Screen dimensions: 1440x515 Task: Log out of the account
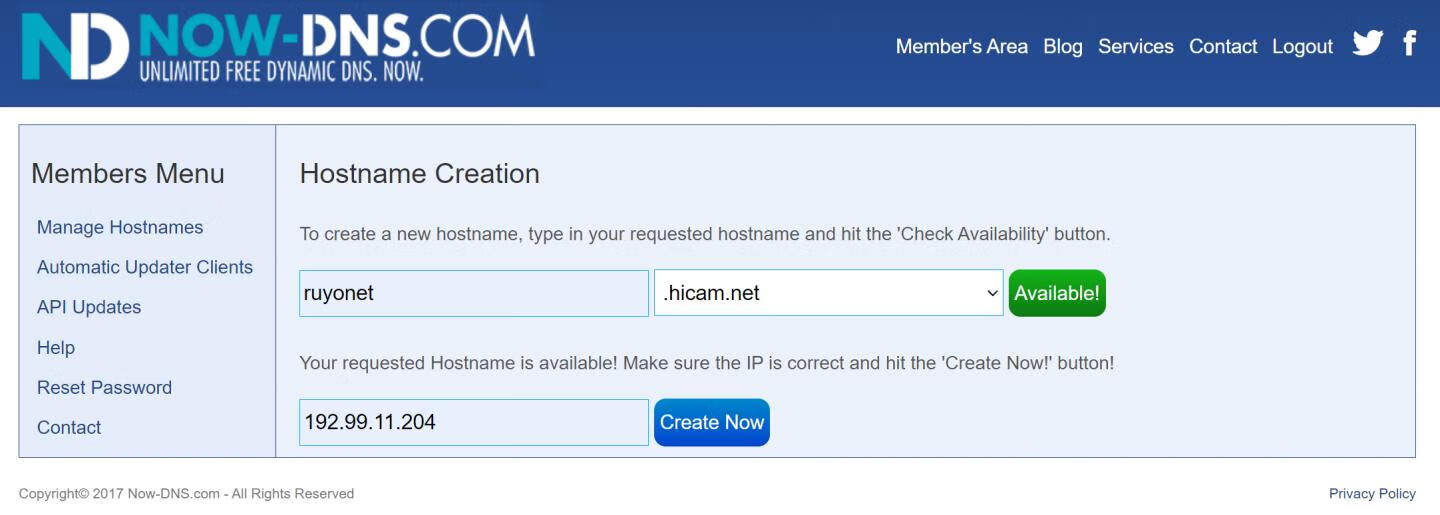click(1302, 47)
